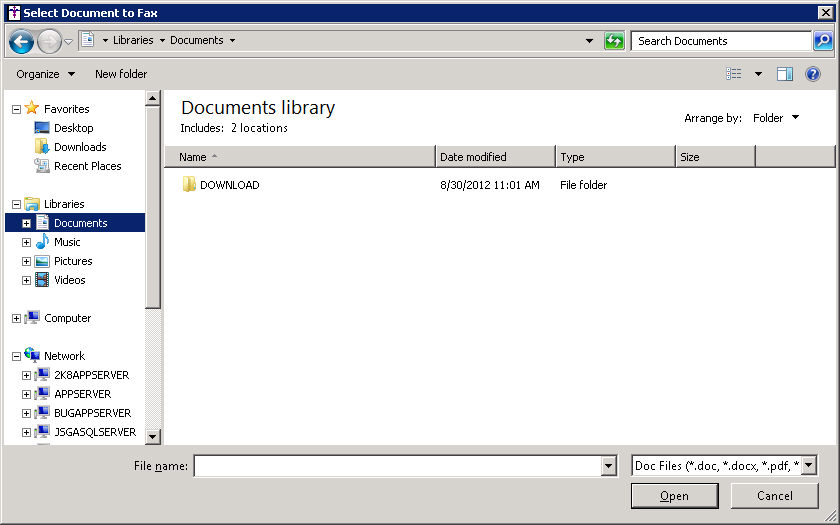Sort by Date modified column header
This screenshot has width=840, height=525.
pos(494,157)
